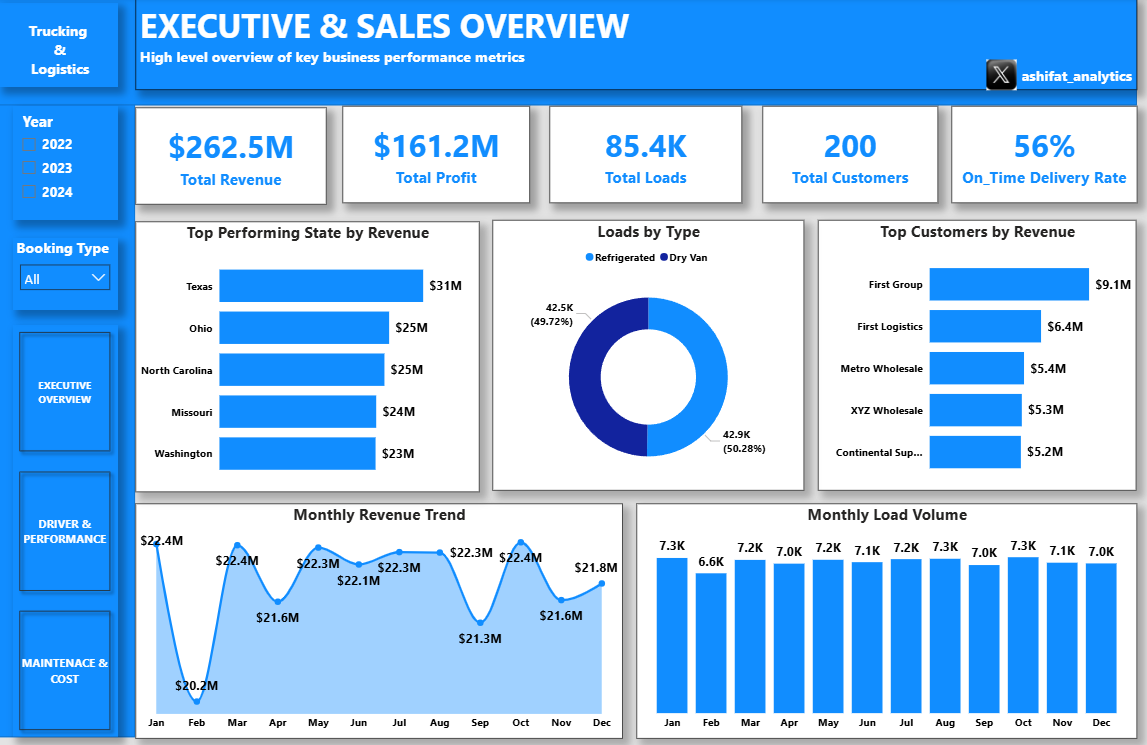Click the Trucking & Logistics title tile
The height and width of the screenshot is (745, 1147).
59,45
